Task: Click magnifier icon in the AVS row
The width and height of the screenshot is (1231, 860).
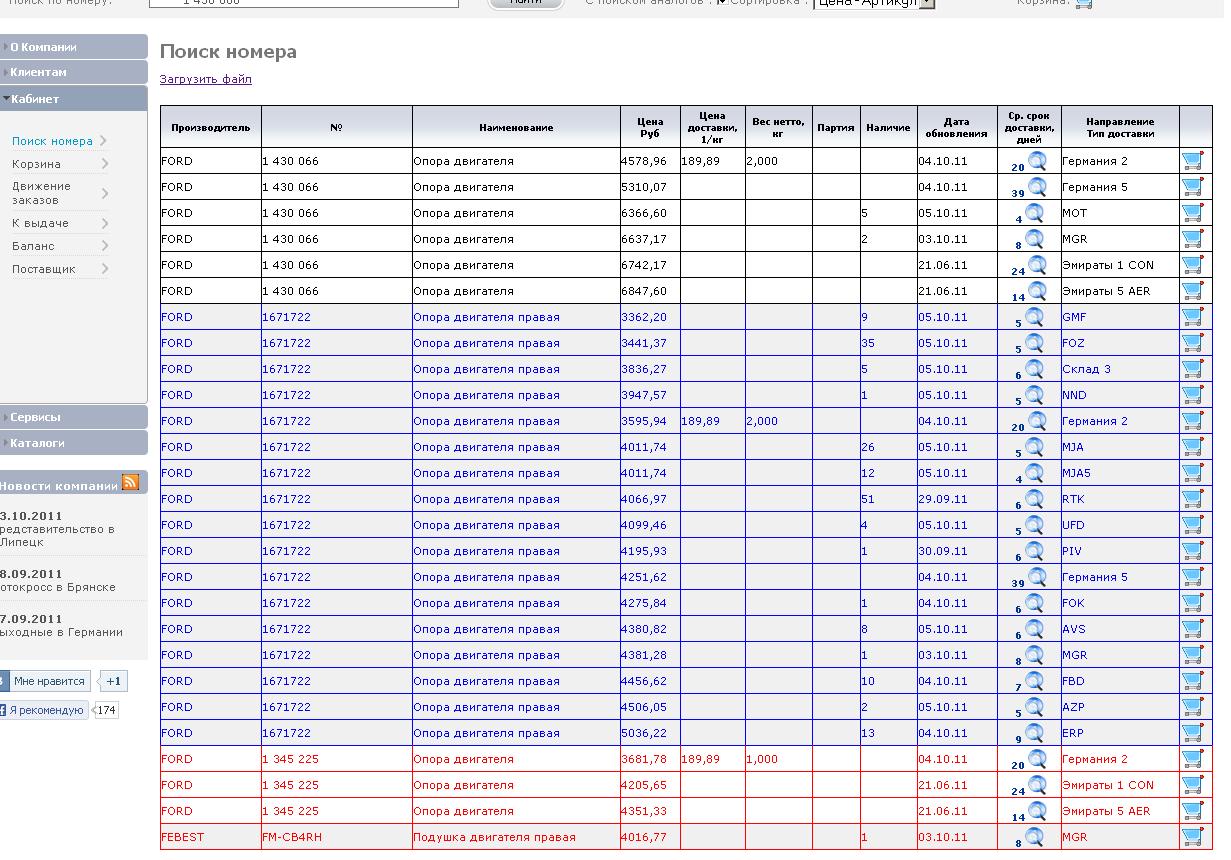Action: [x=1034, y=628]
